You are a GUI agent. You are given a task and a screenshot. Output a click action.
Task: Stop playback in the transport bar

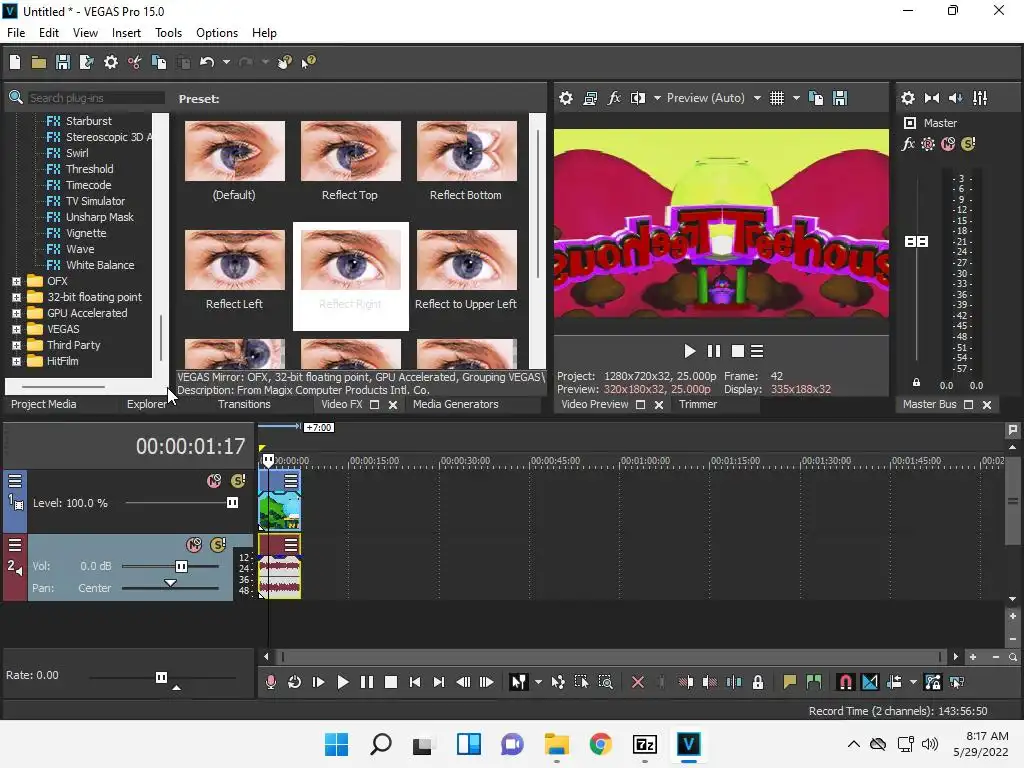pos(391,682)
